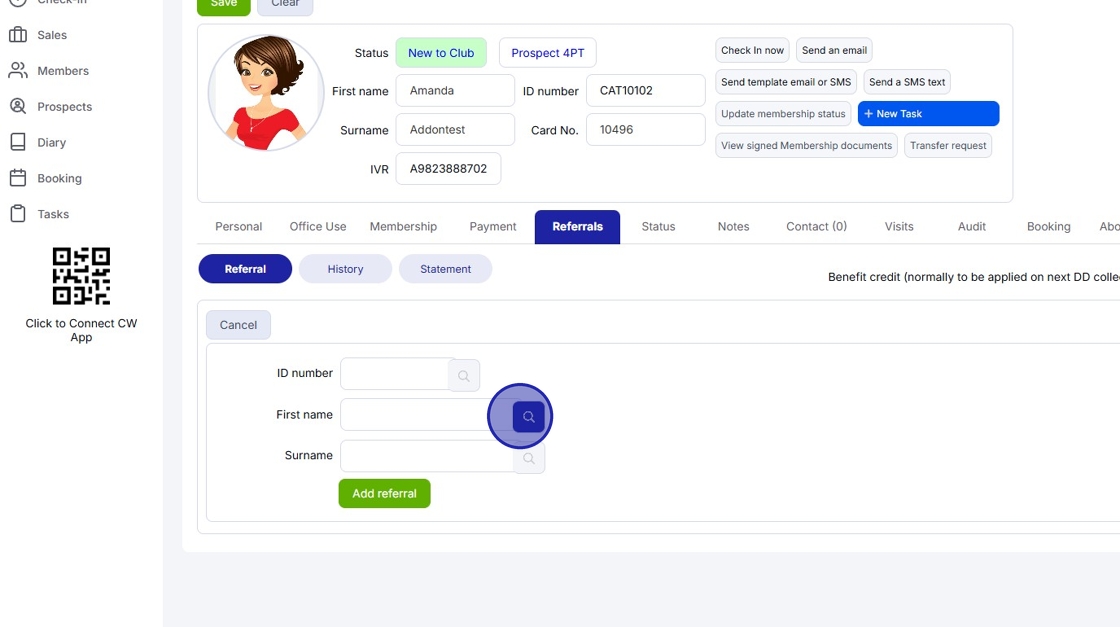Open the Membership tab

pyautogui.click(x=403, y=226)
